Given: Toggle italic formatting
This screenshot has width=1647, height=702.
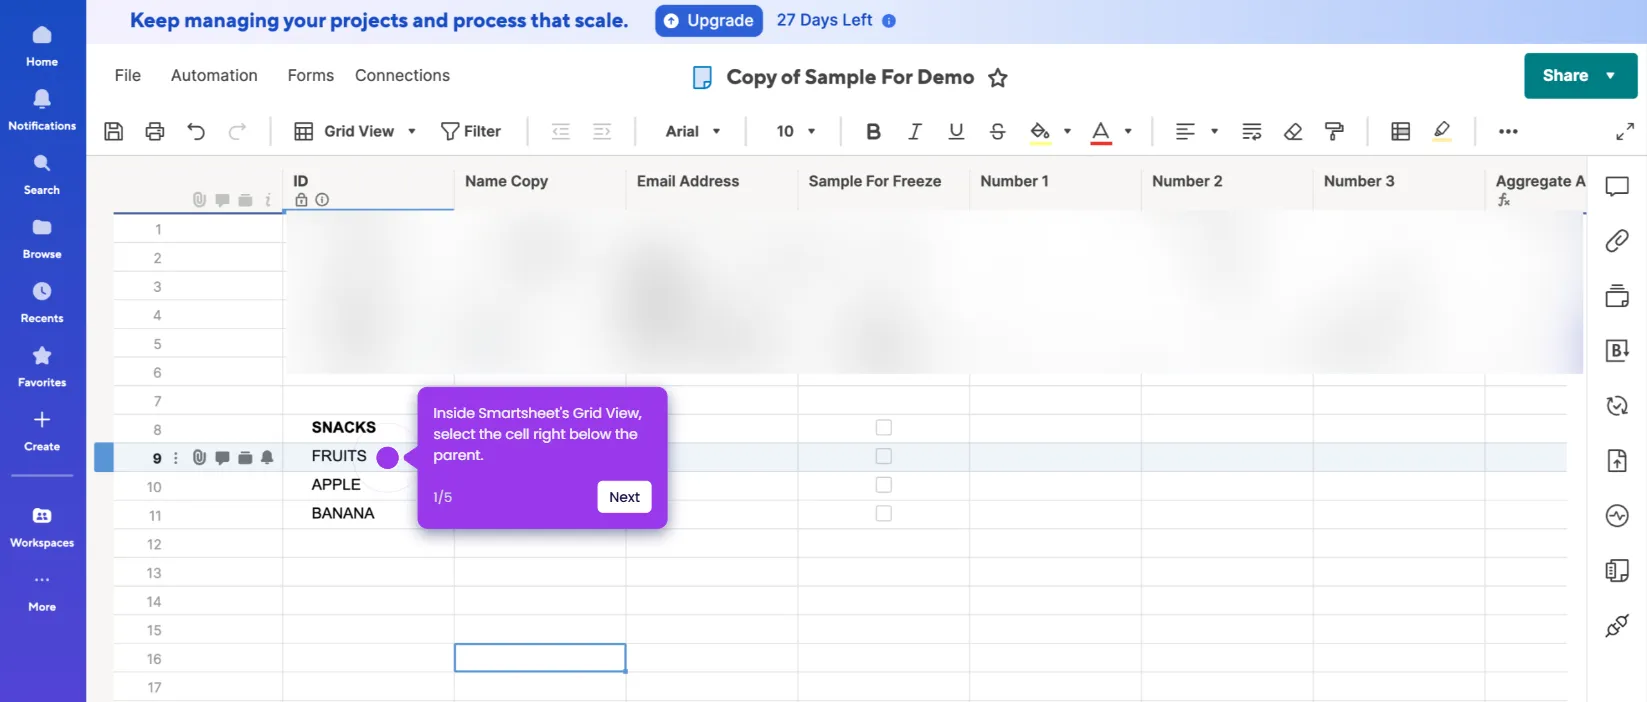Looking at the screenshot, I should 914,131.
